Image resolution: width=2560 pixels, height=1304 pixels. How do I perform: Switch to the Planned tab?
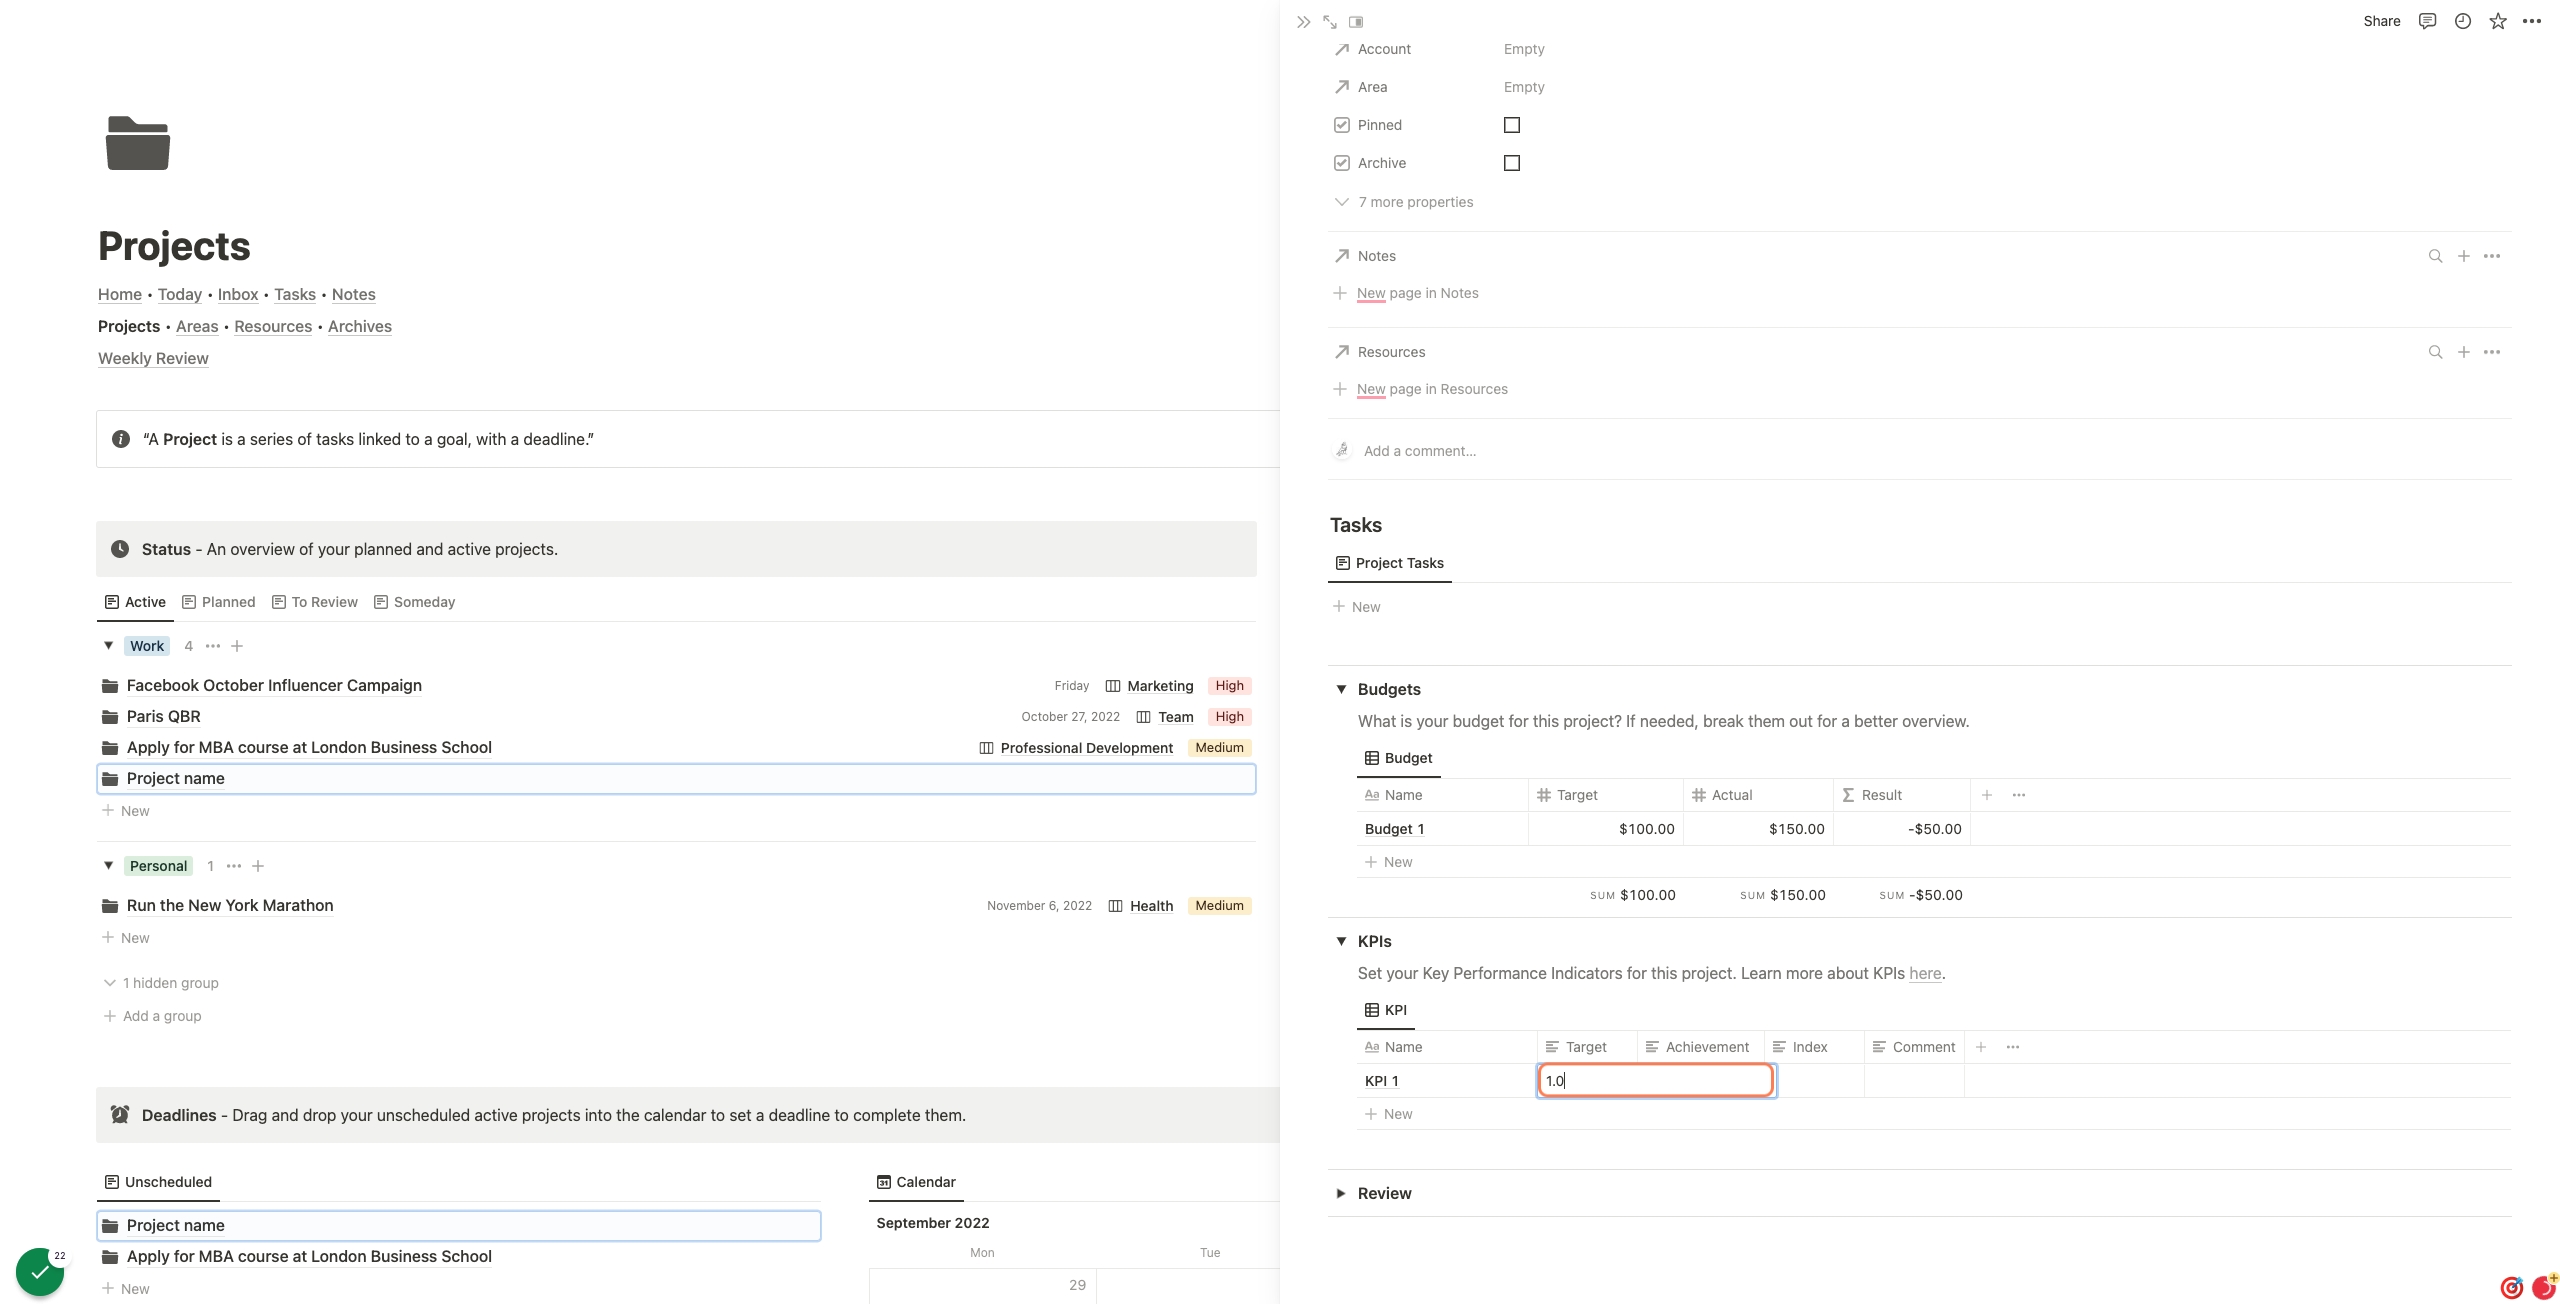pyautogui.click(x=219, y=602)
